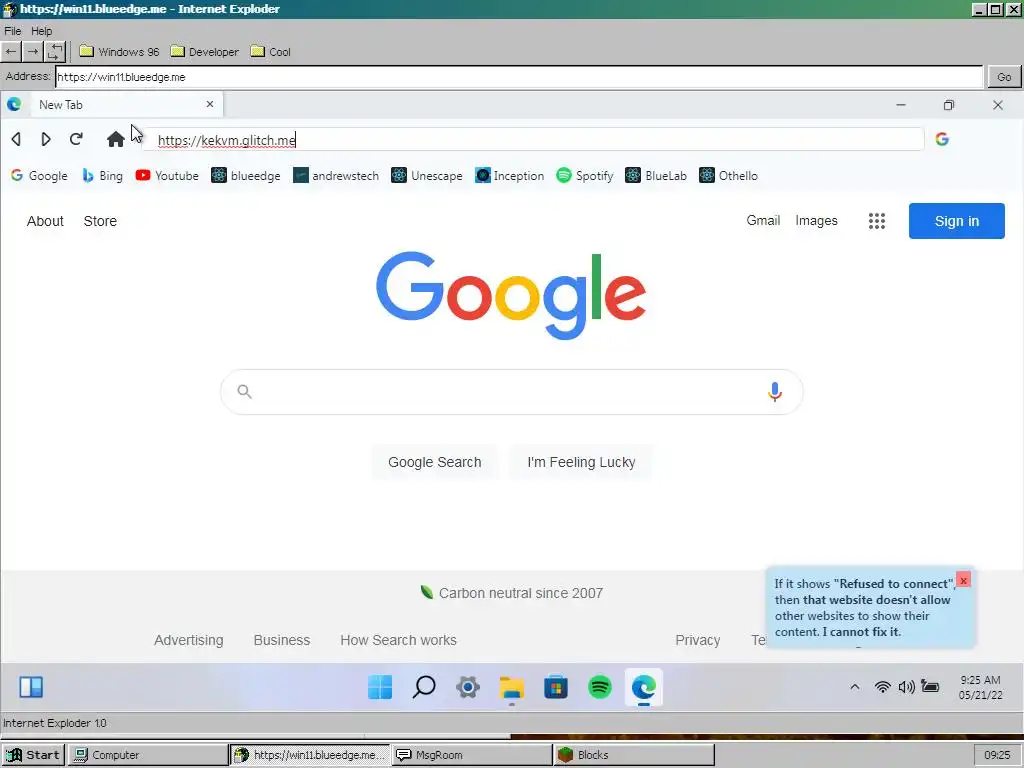Open the Privacy footer link
The height and width of the screenshot is (768, 1024).
coord(697,640)
